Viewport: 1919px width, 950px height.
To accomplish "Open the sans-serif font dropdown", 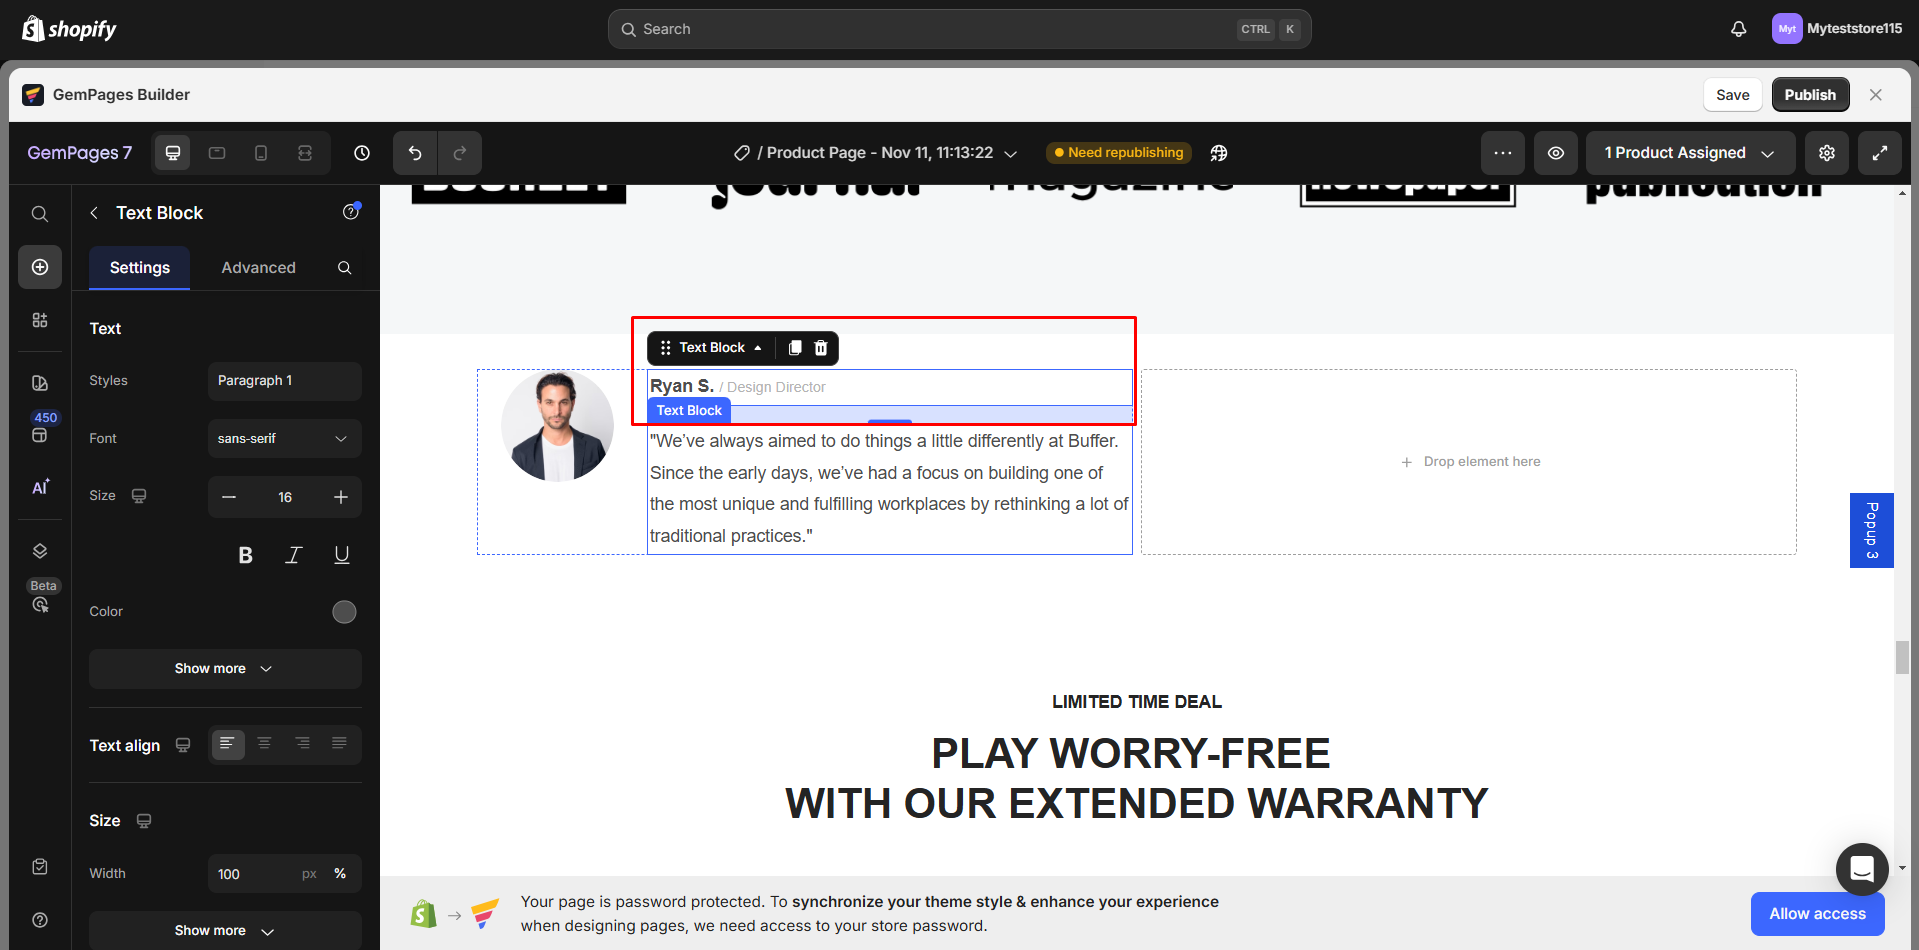I will click(284, 438).
